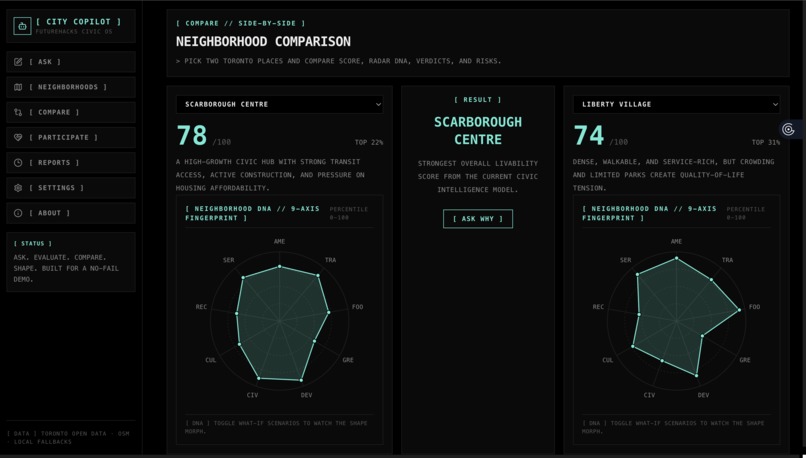Click Liberty Village radar FOO axis label
The width and height of the screenshot is (806, 458).
click(754, 307)
